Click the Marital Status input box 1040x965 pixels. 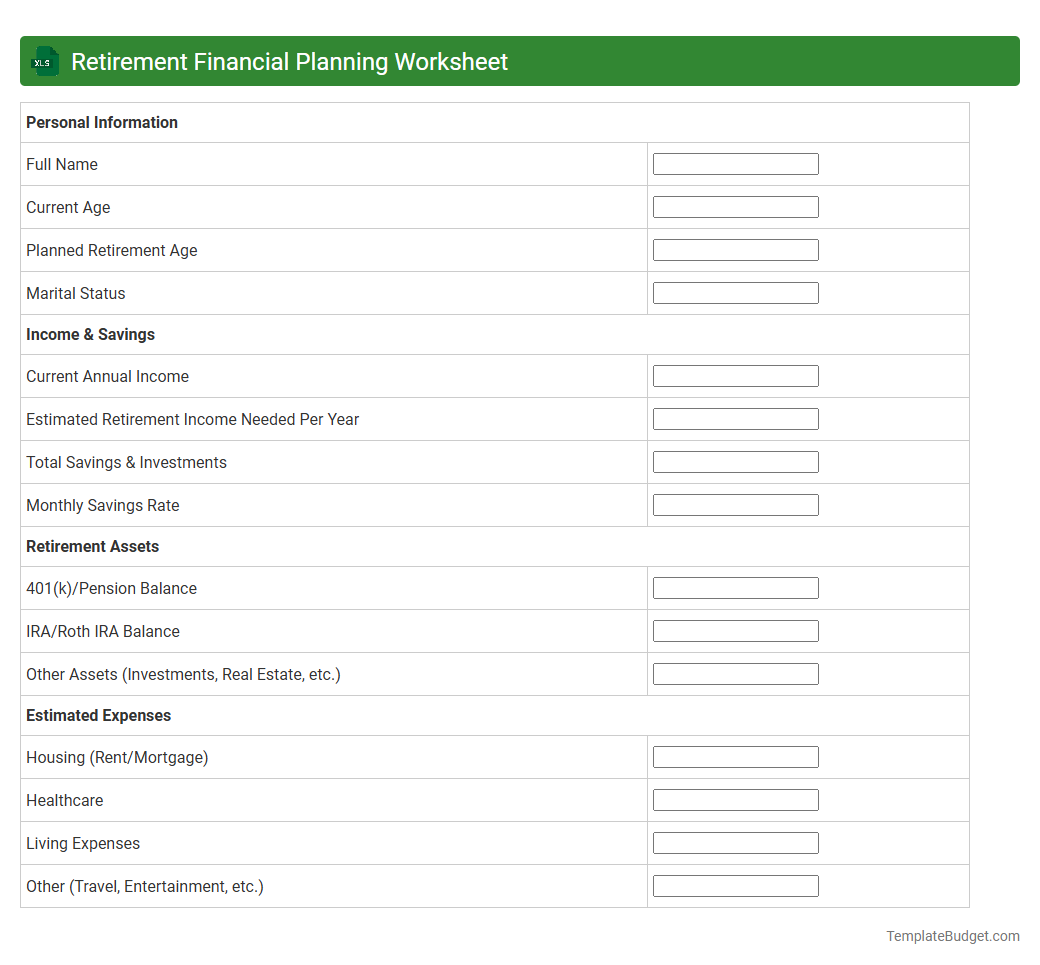pyautogui.click(x=735, y=292)
